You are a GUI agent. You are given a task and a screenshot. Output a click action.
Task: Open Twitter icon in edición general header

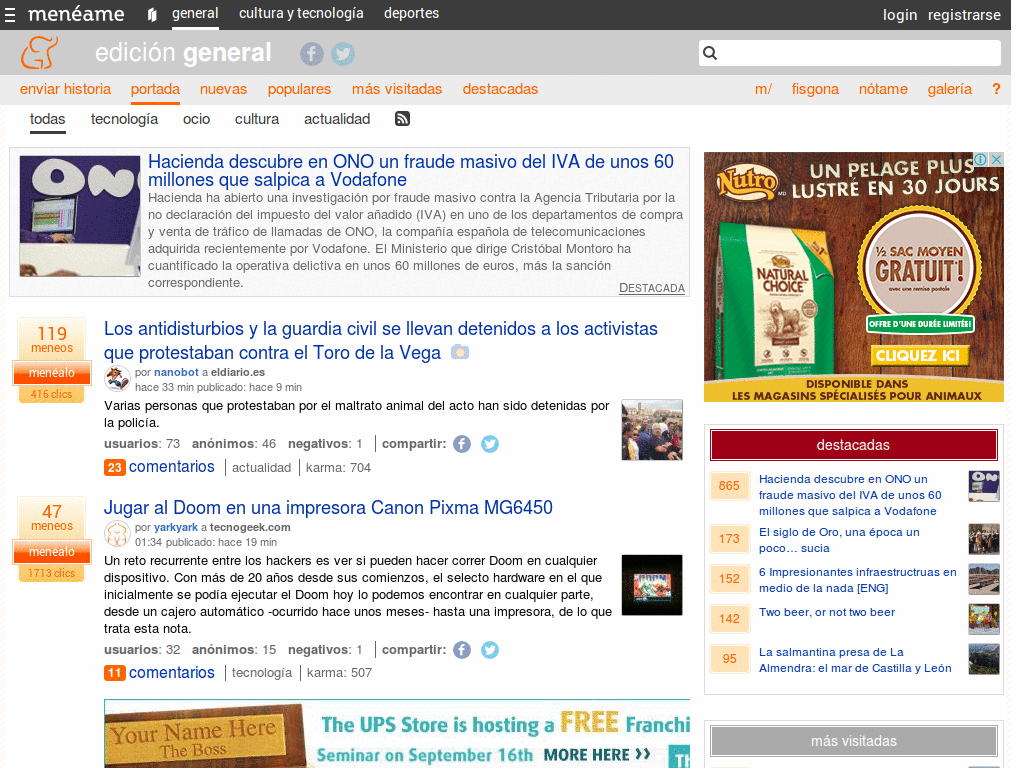point(343,54)
